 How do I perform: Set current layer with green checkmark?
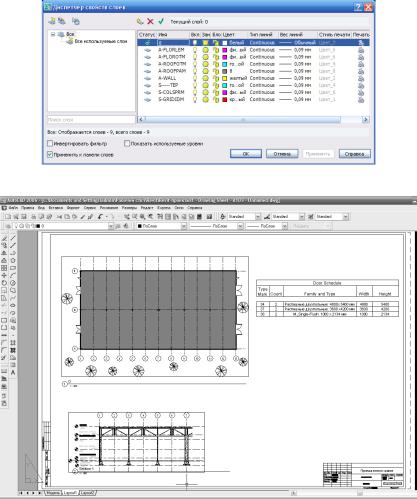pos(161,22)
